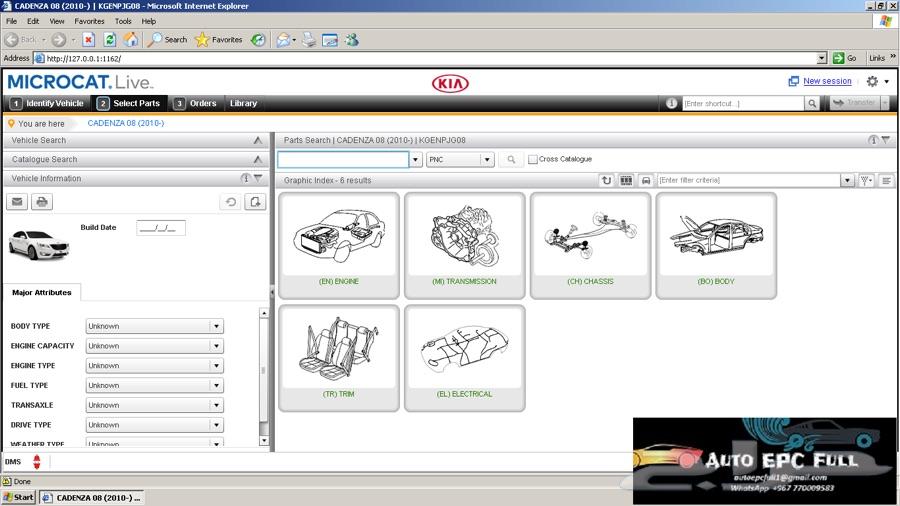The image size is (900, 506).
Task: Click the email icon in Vehicle Information
Action: tap(17, 202)
